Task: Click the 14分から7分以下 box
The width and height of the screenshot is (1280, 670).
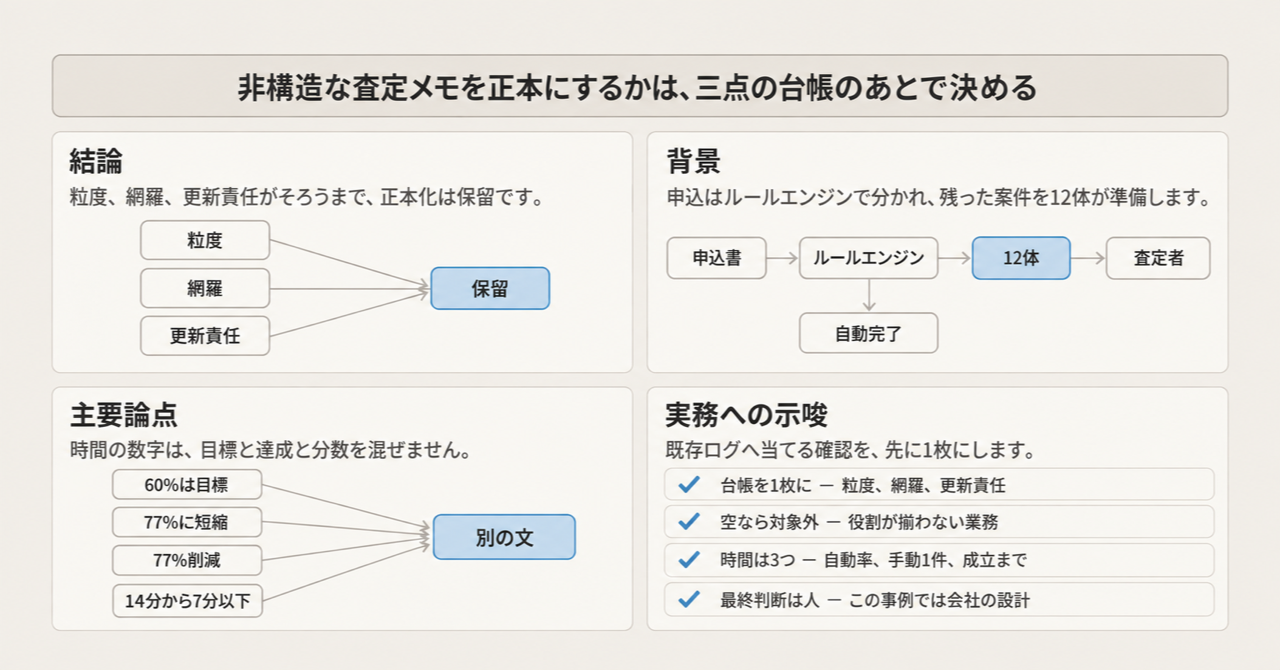Action: pos(187,601)
